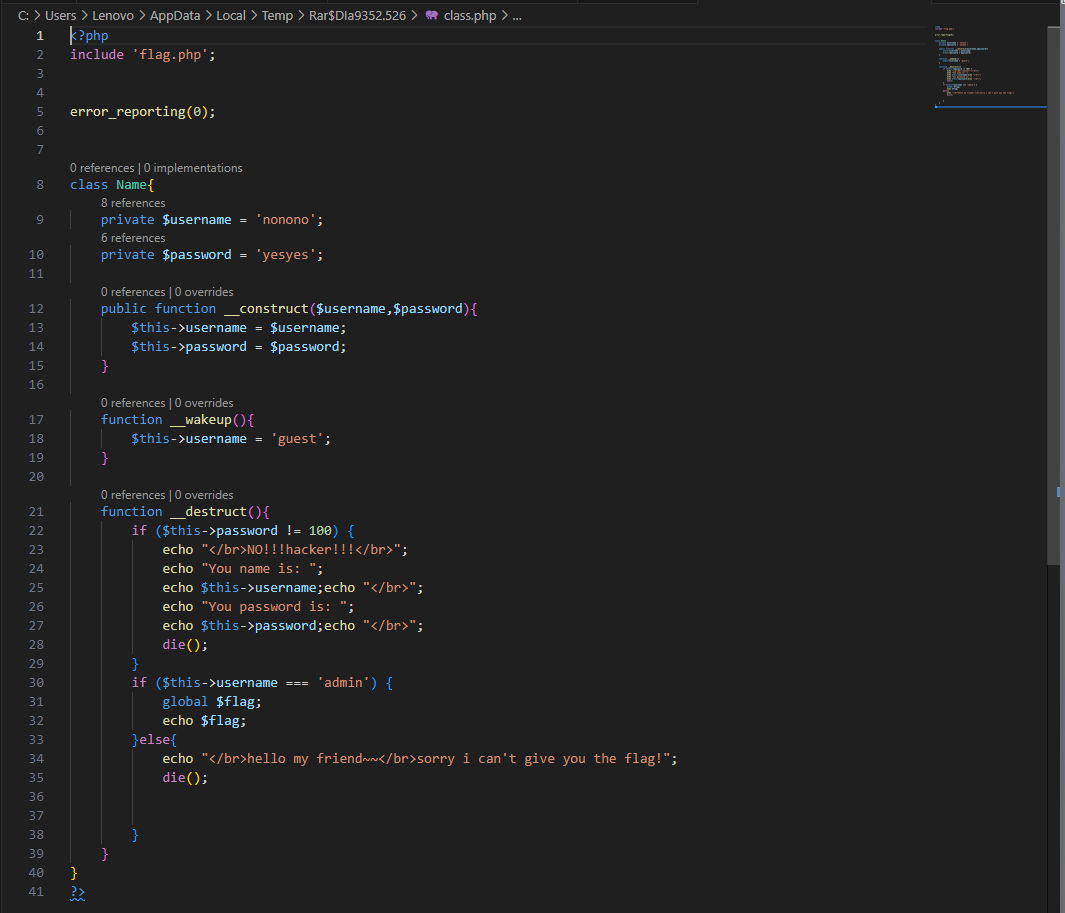The image size is (1065, 913).
Task: Click the breadcrumb ellipsis symbol item
Action: (517, 15)
